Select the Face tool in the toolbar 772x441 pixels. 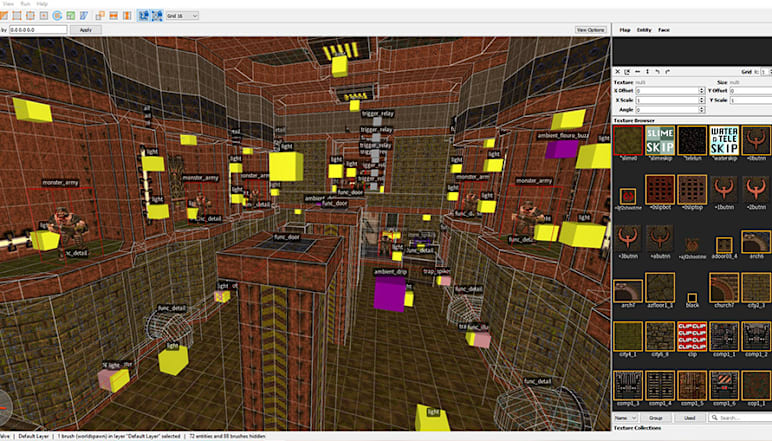tap(44, 16)
